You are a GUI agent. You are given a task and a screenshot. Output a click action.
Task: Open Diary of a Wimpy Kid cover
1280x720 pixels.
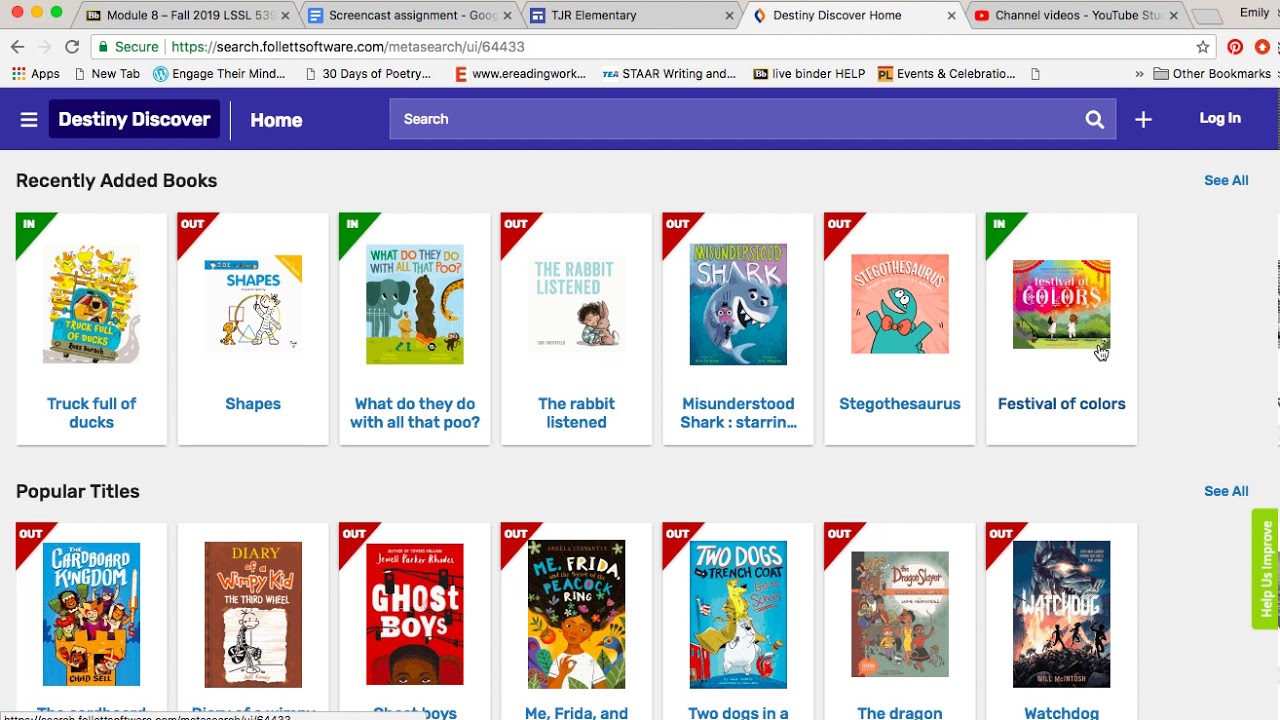point(253,614)
